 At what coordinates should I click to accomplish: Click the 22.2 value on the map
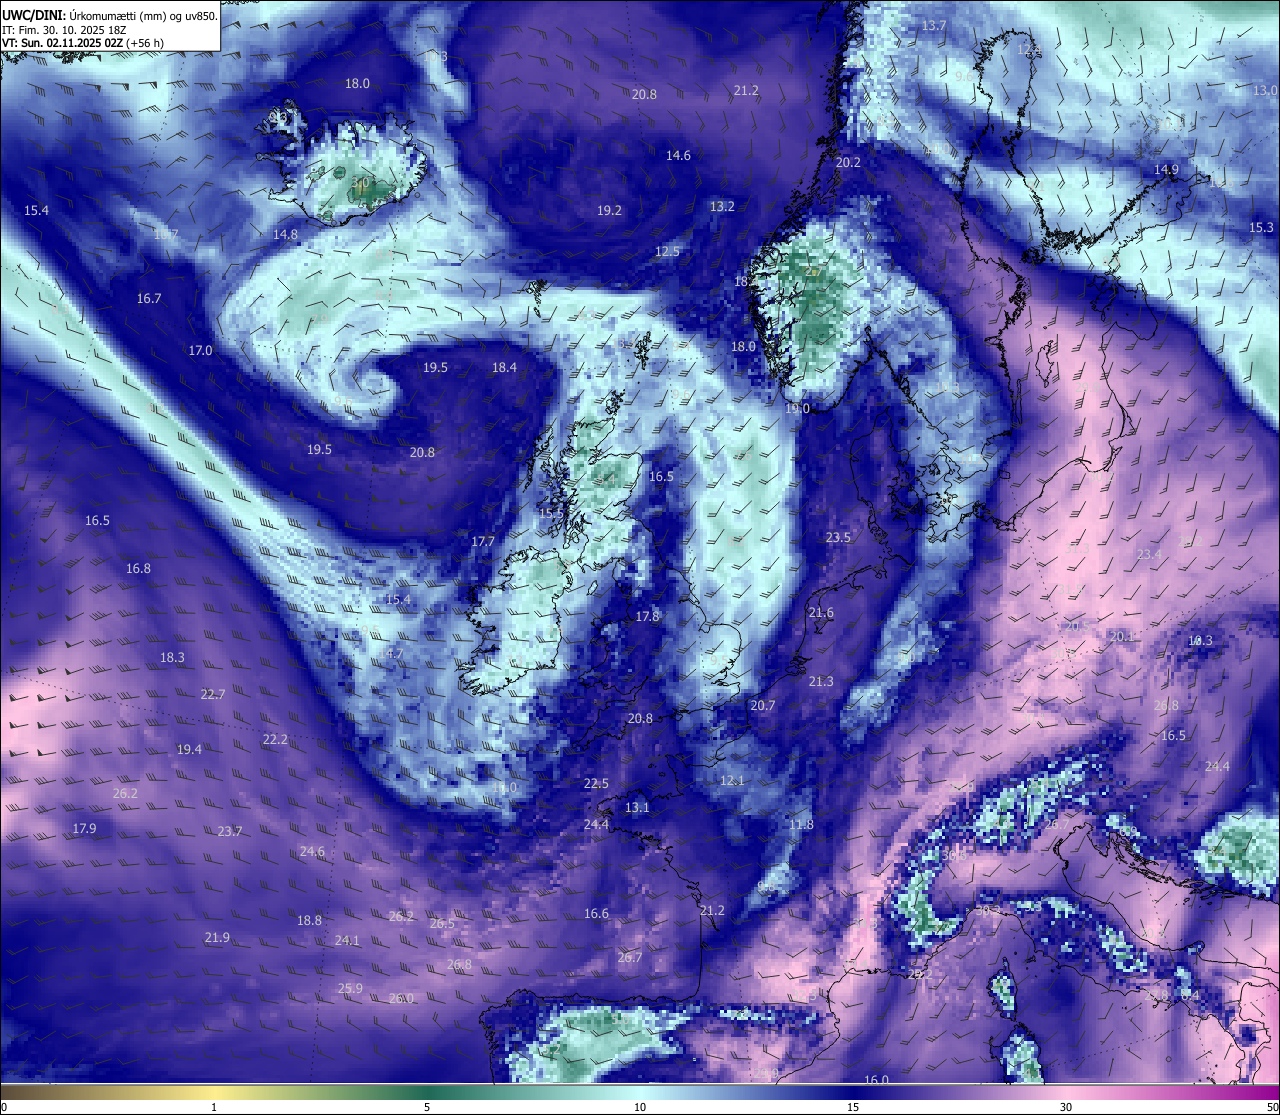click(275, 739)
